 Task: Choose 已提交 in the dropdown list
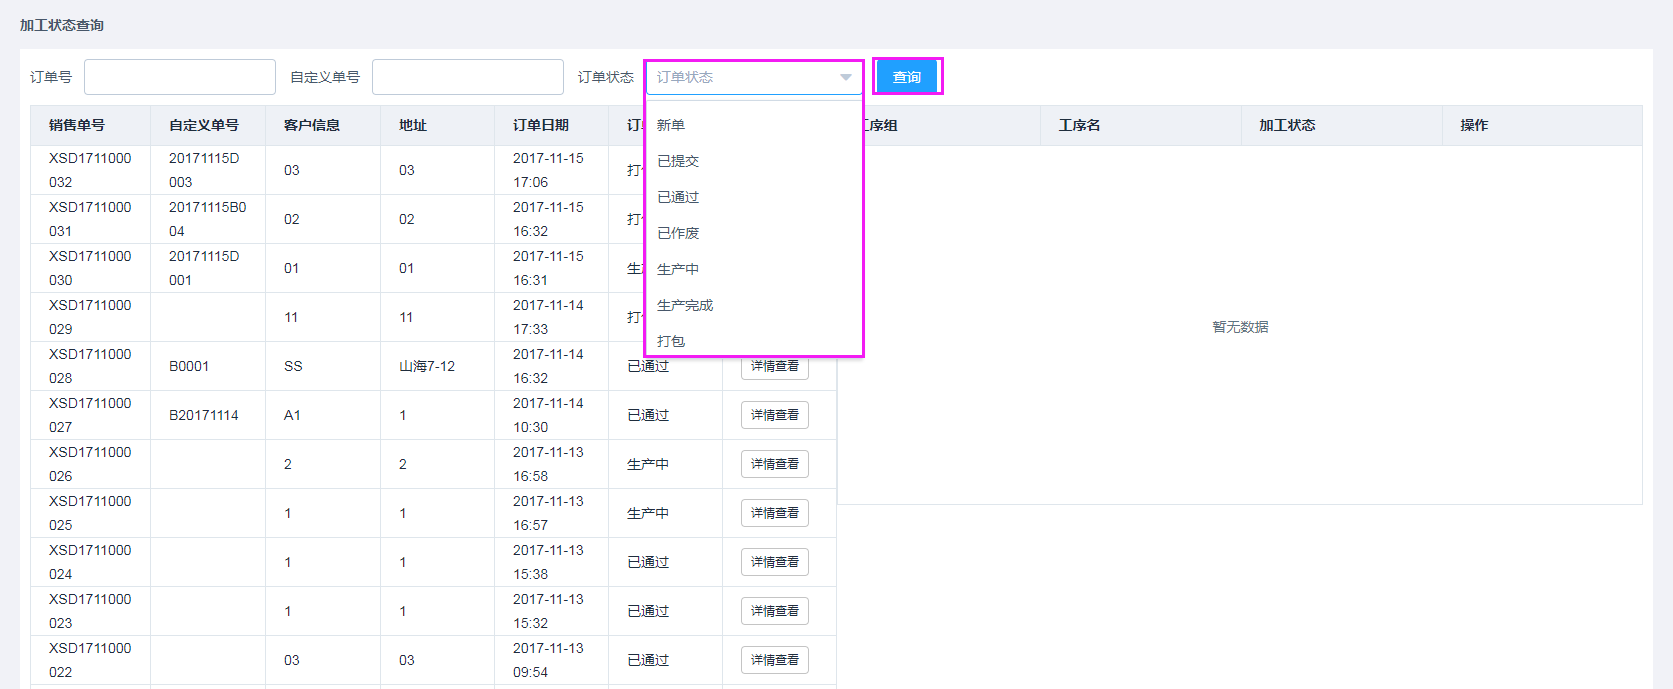click(x=678, y=161)
